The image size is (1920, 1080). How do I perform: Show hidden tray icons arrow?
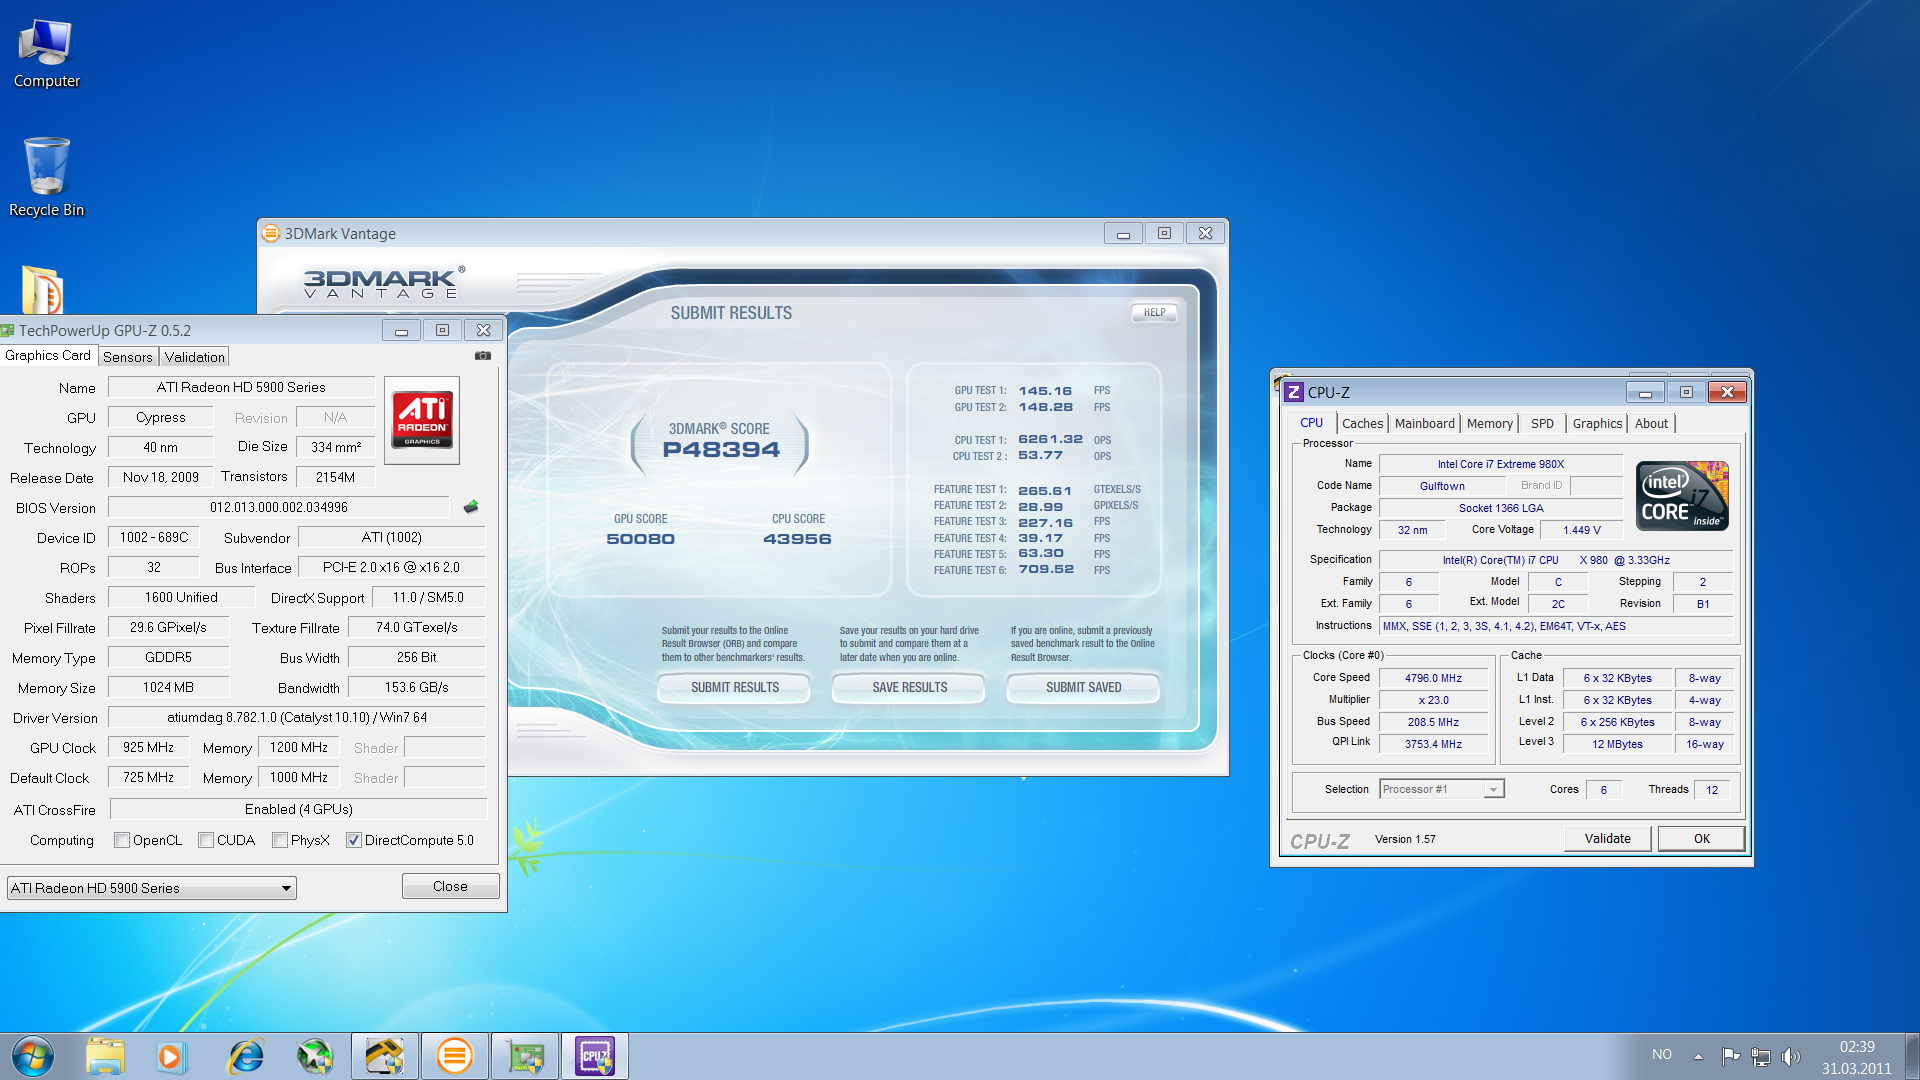(1698, 1056)
